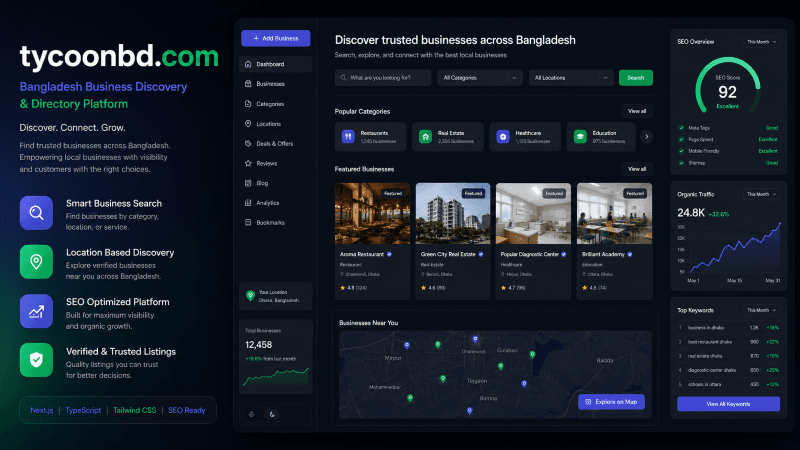Screen dimensions: 800x450
Task: Open Organic Traffic This Month dropdown
Action: (x=761, y=194)
